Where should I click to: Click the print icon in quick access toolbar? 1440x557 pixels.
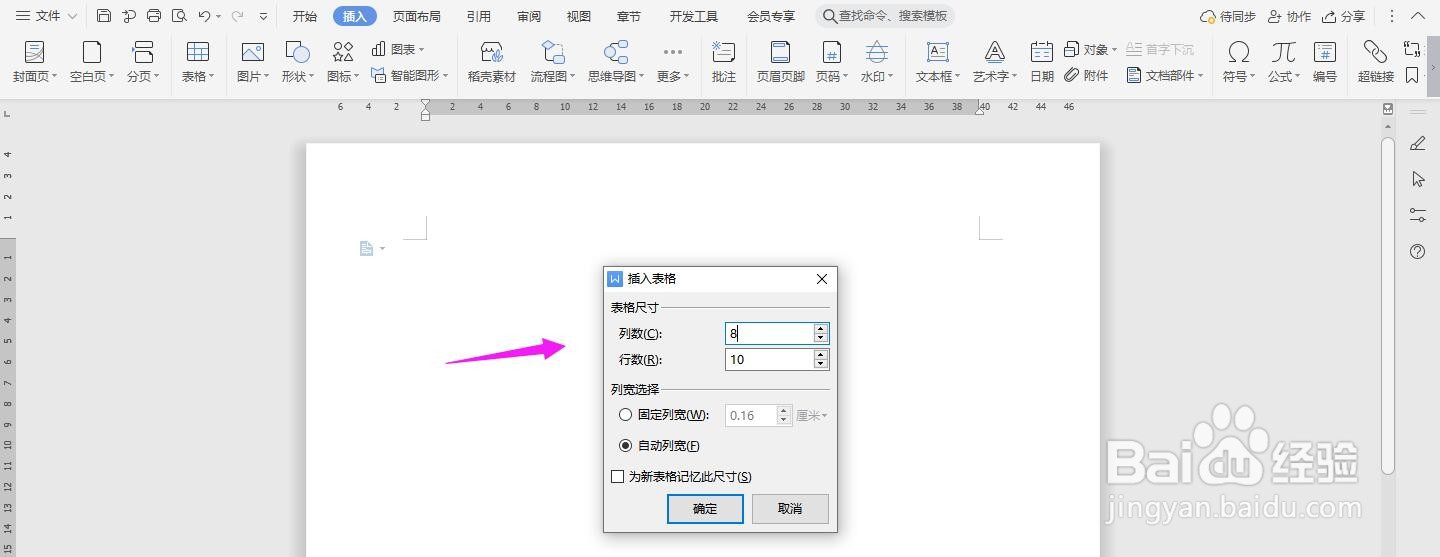pos(154,16)
